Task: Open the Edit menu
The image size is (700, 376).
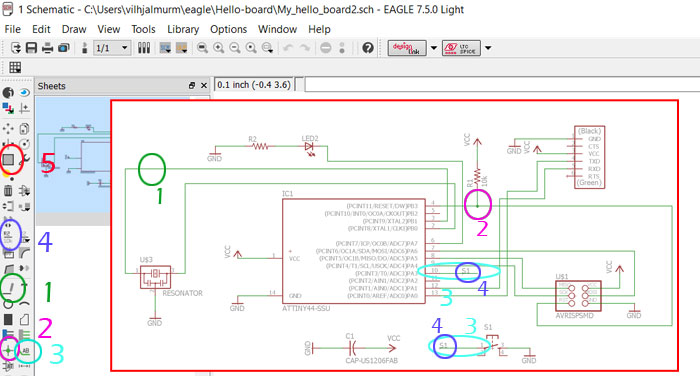Action: tap(41, 29)
